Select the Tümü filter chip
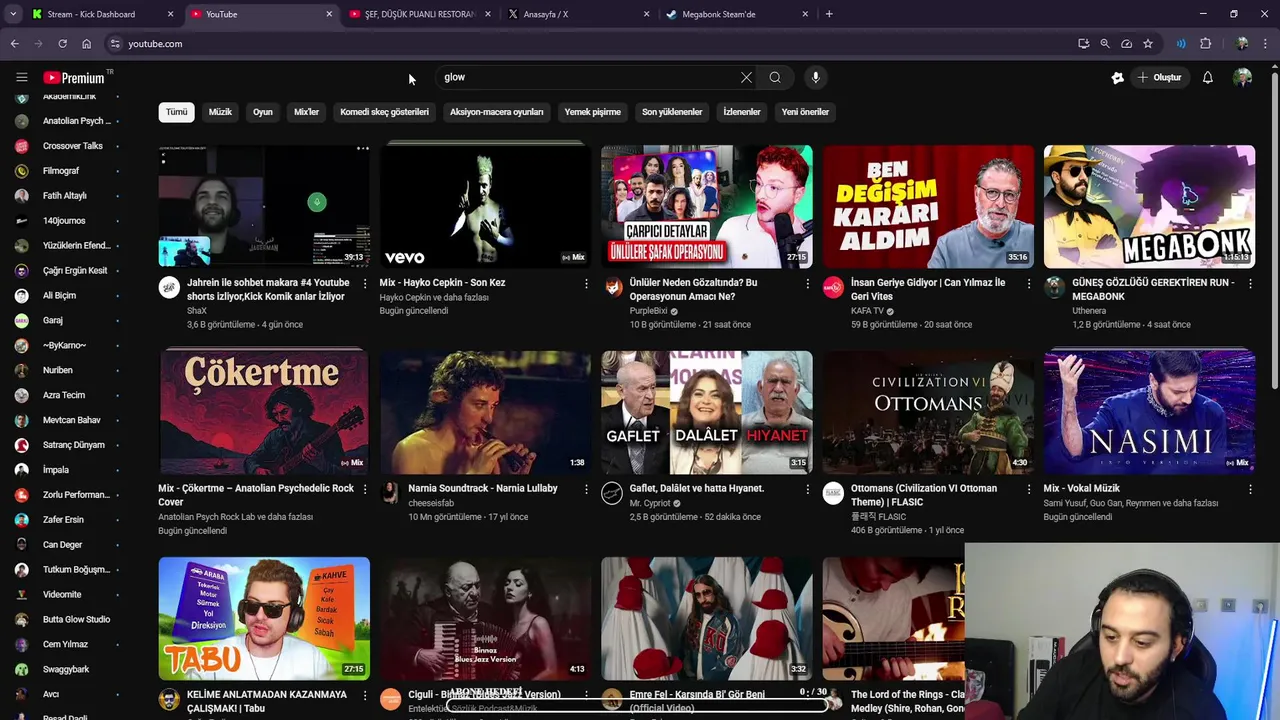The image size is (1280, 720). coord(176,112)
